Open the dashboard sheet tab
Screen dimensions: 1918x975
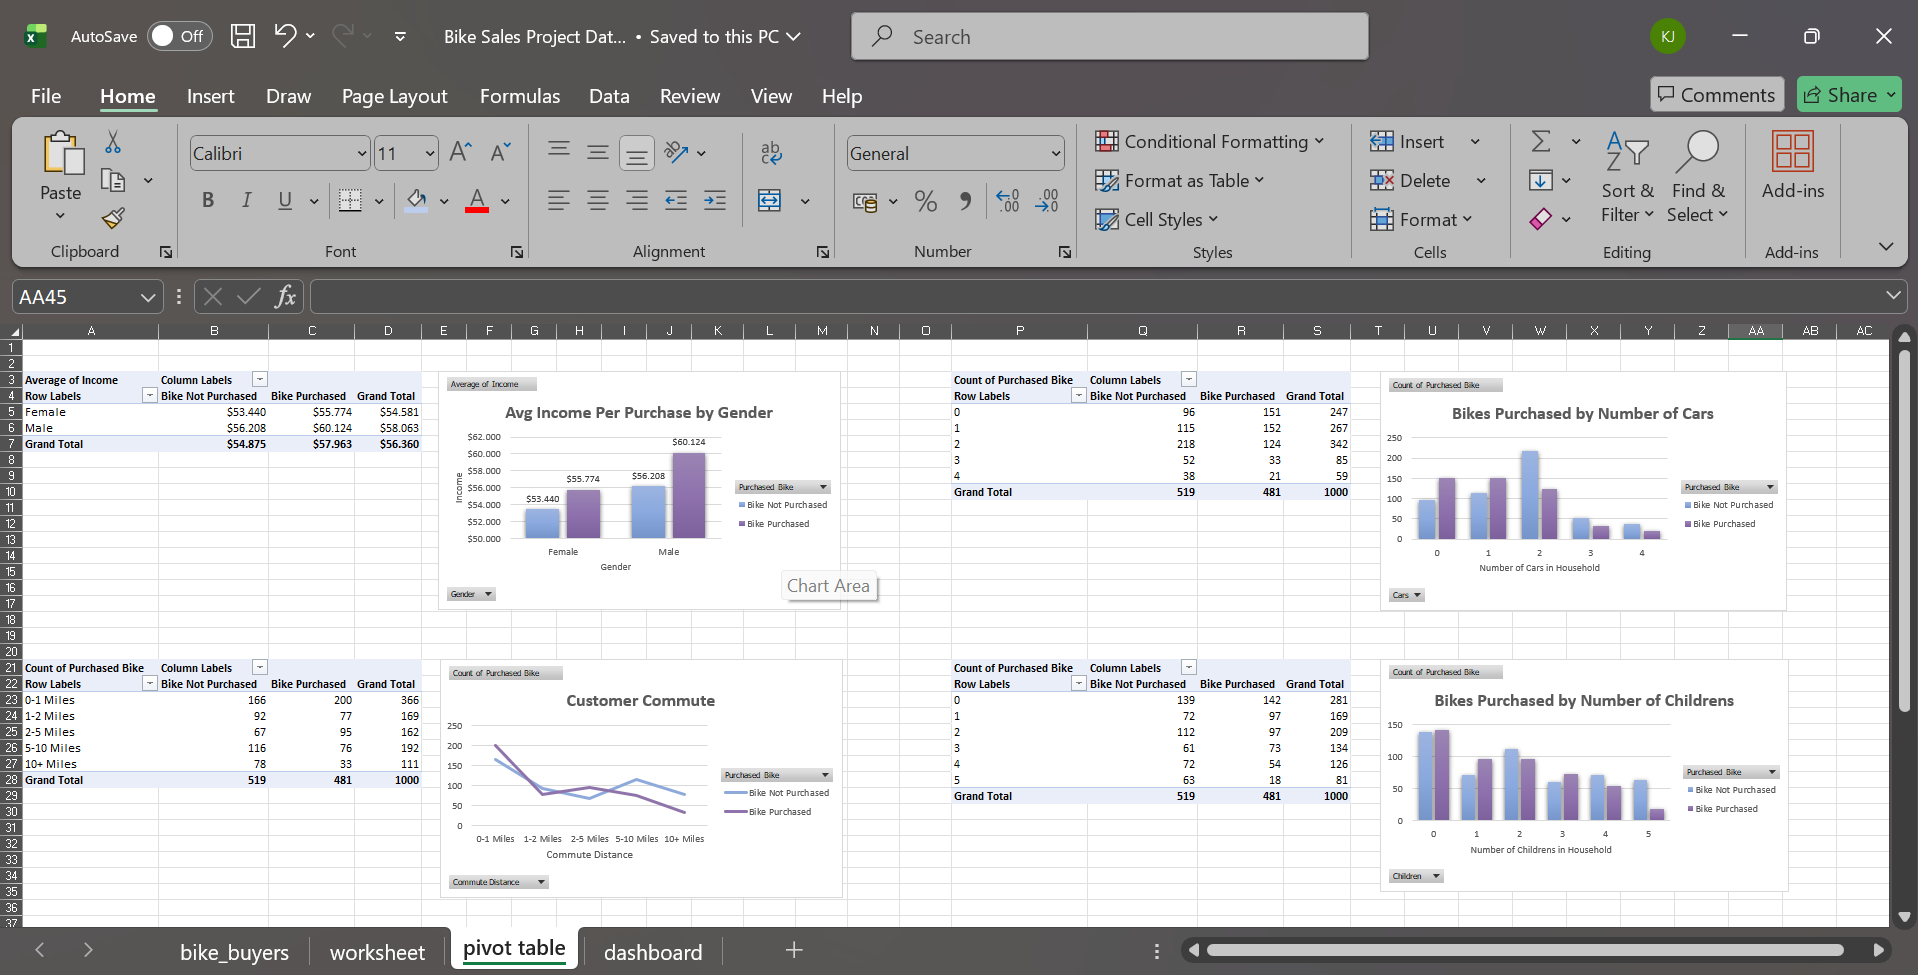pos(652,951)
